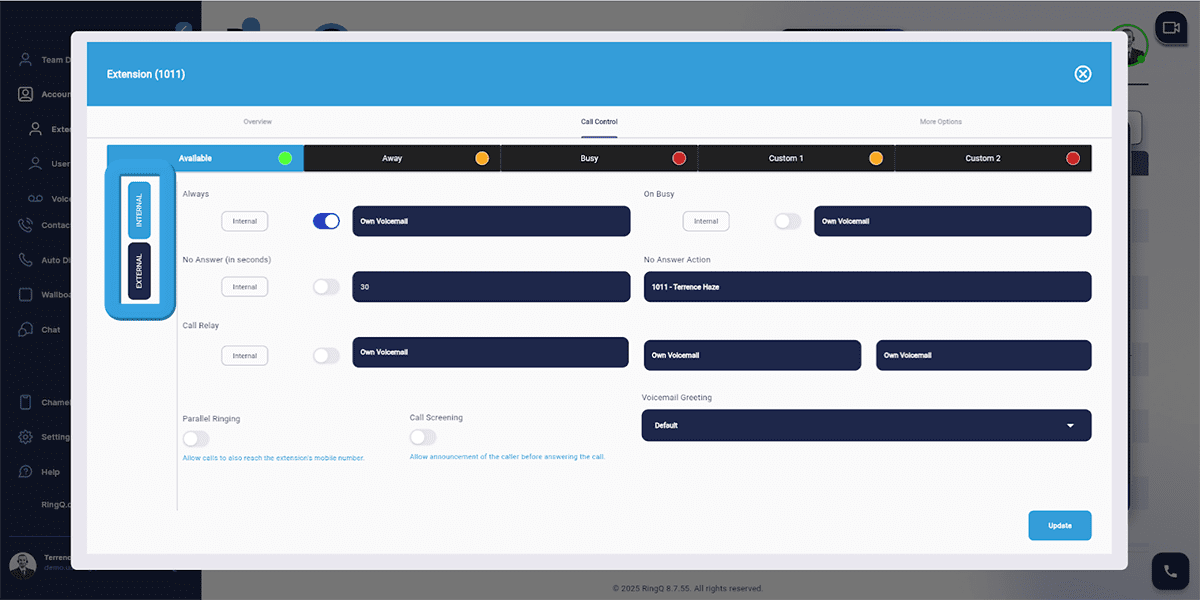This screenshot has height=600, width=1200.
Task: Enable the Call Screening toggle
Action: [423, 437]
